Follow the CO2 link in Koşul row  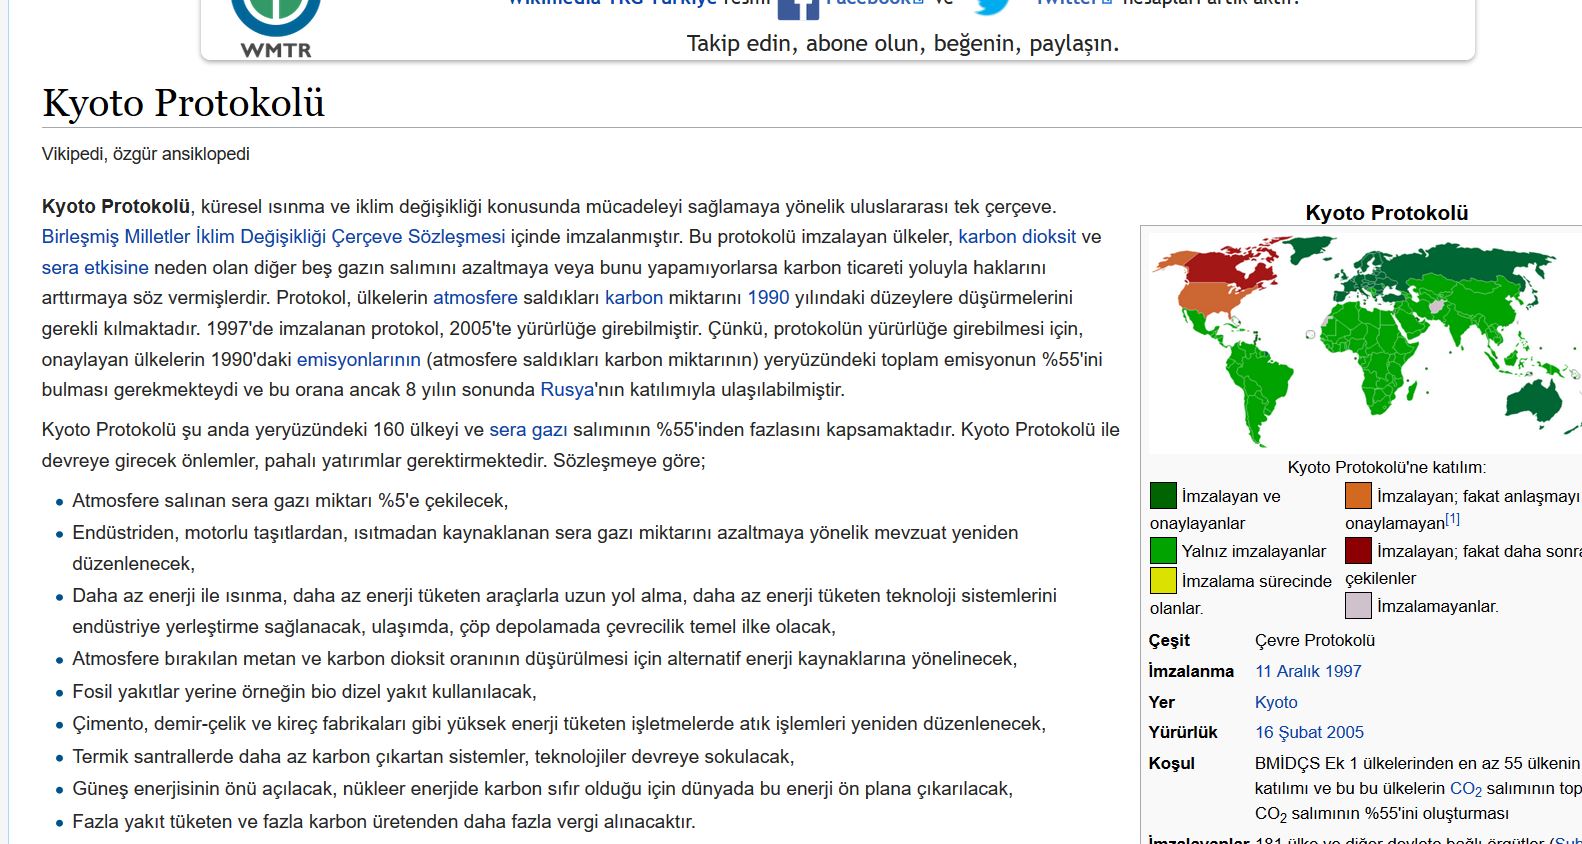tap(1466, 789)
